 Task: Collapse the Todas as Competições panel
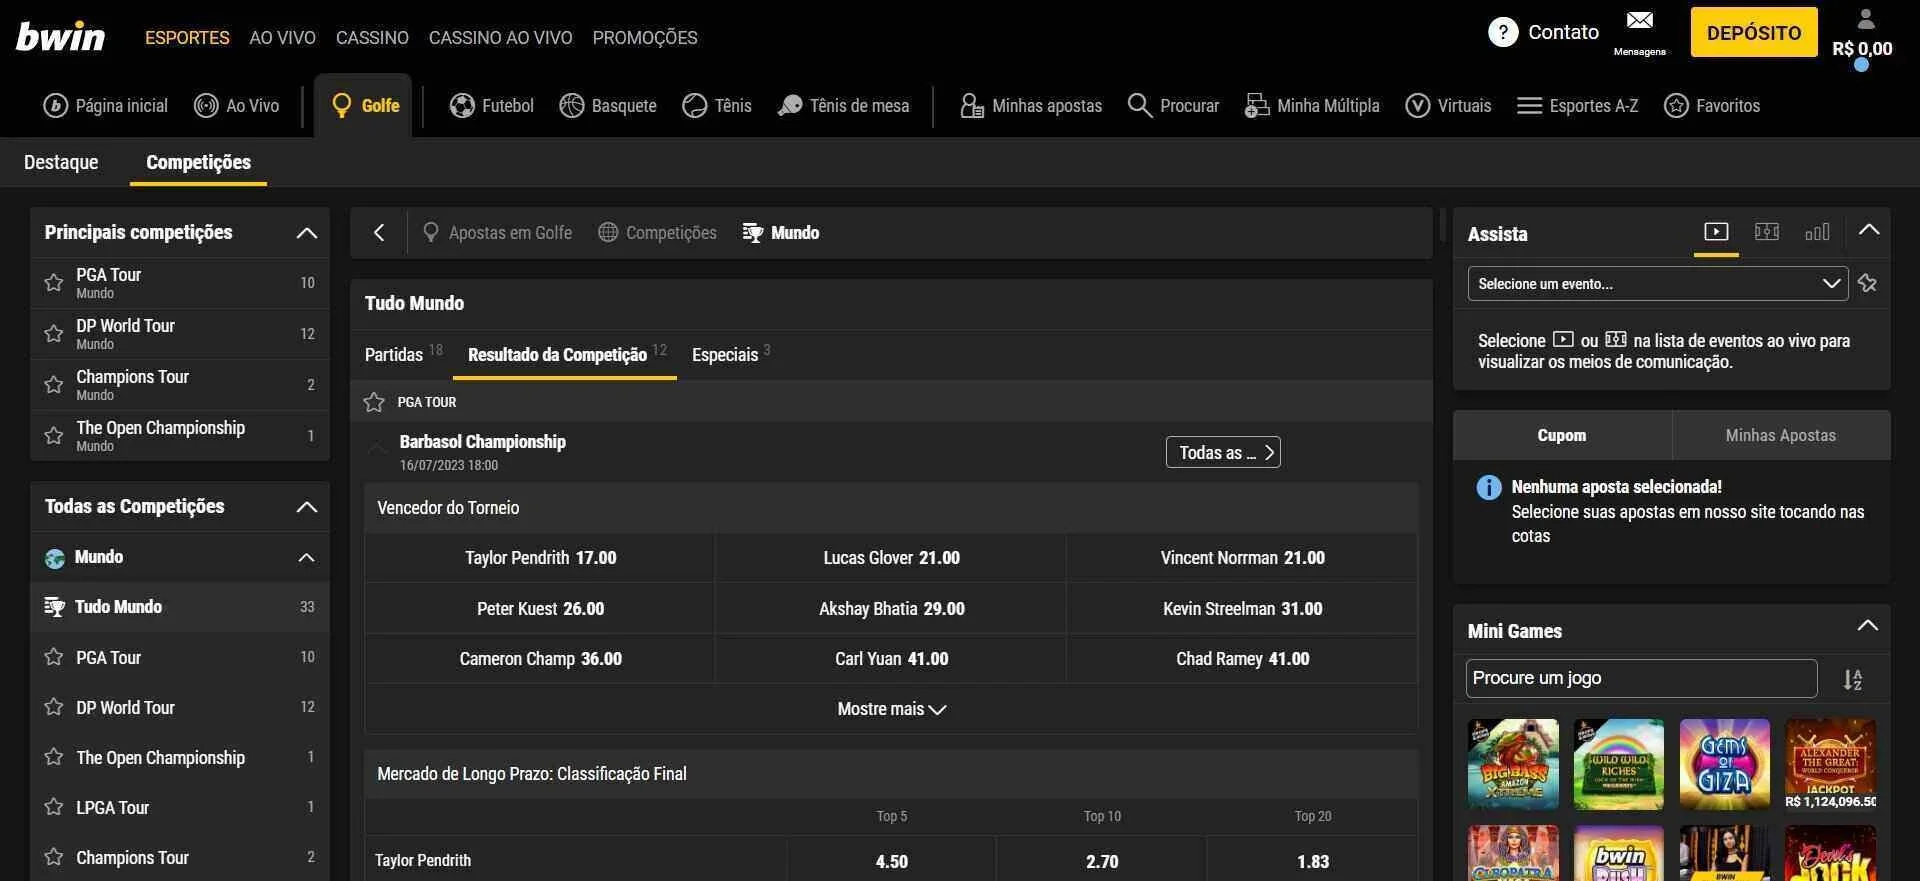pos(306,507)
